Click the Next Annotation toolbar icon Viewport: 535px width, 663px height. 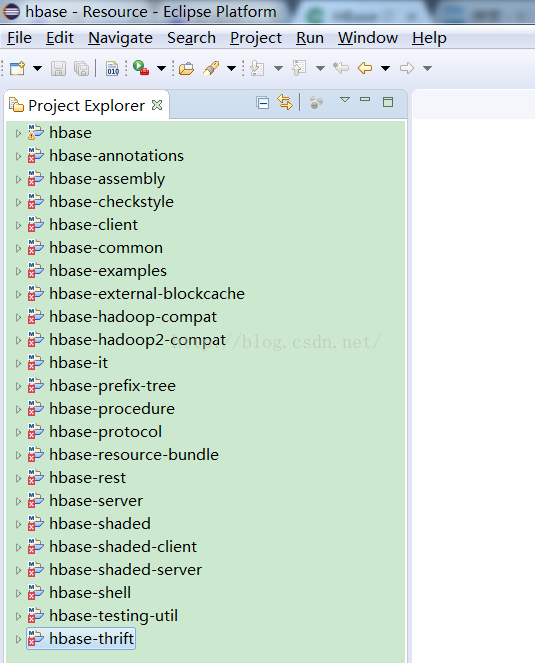click(257, 68)
